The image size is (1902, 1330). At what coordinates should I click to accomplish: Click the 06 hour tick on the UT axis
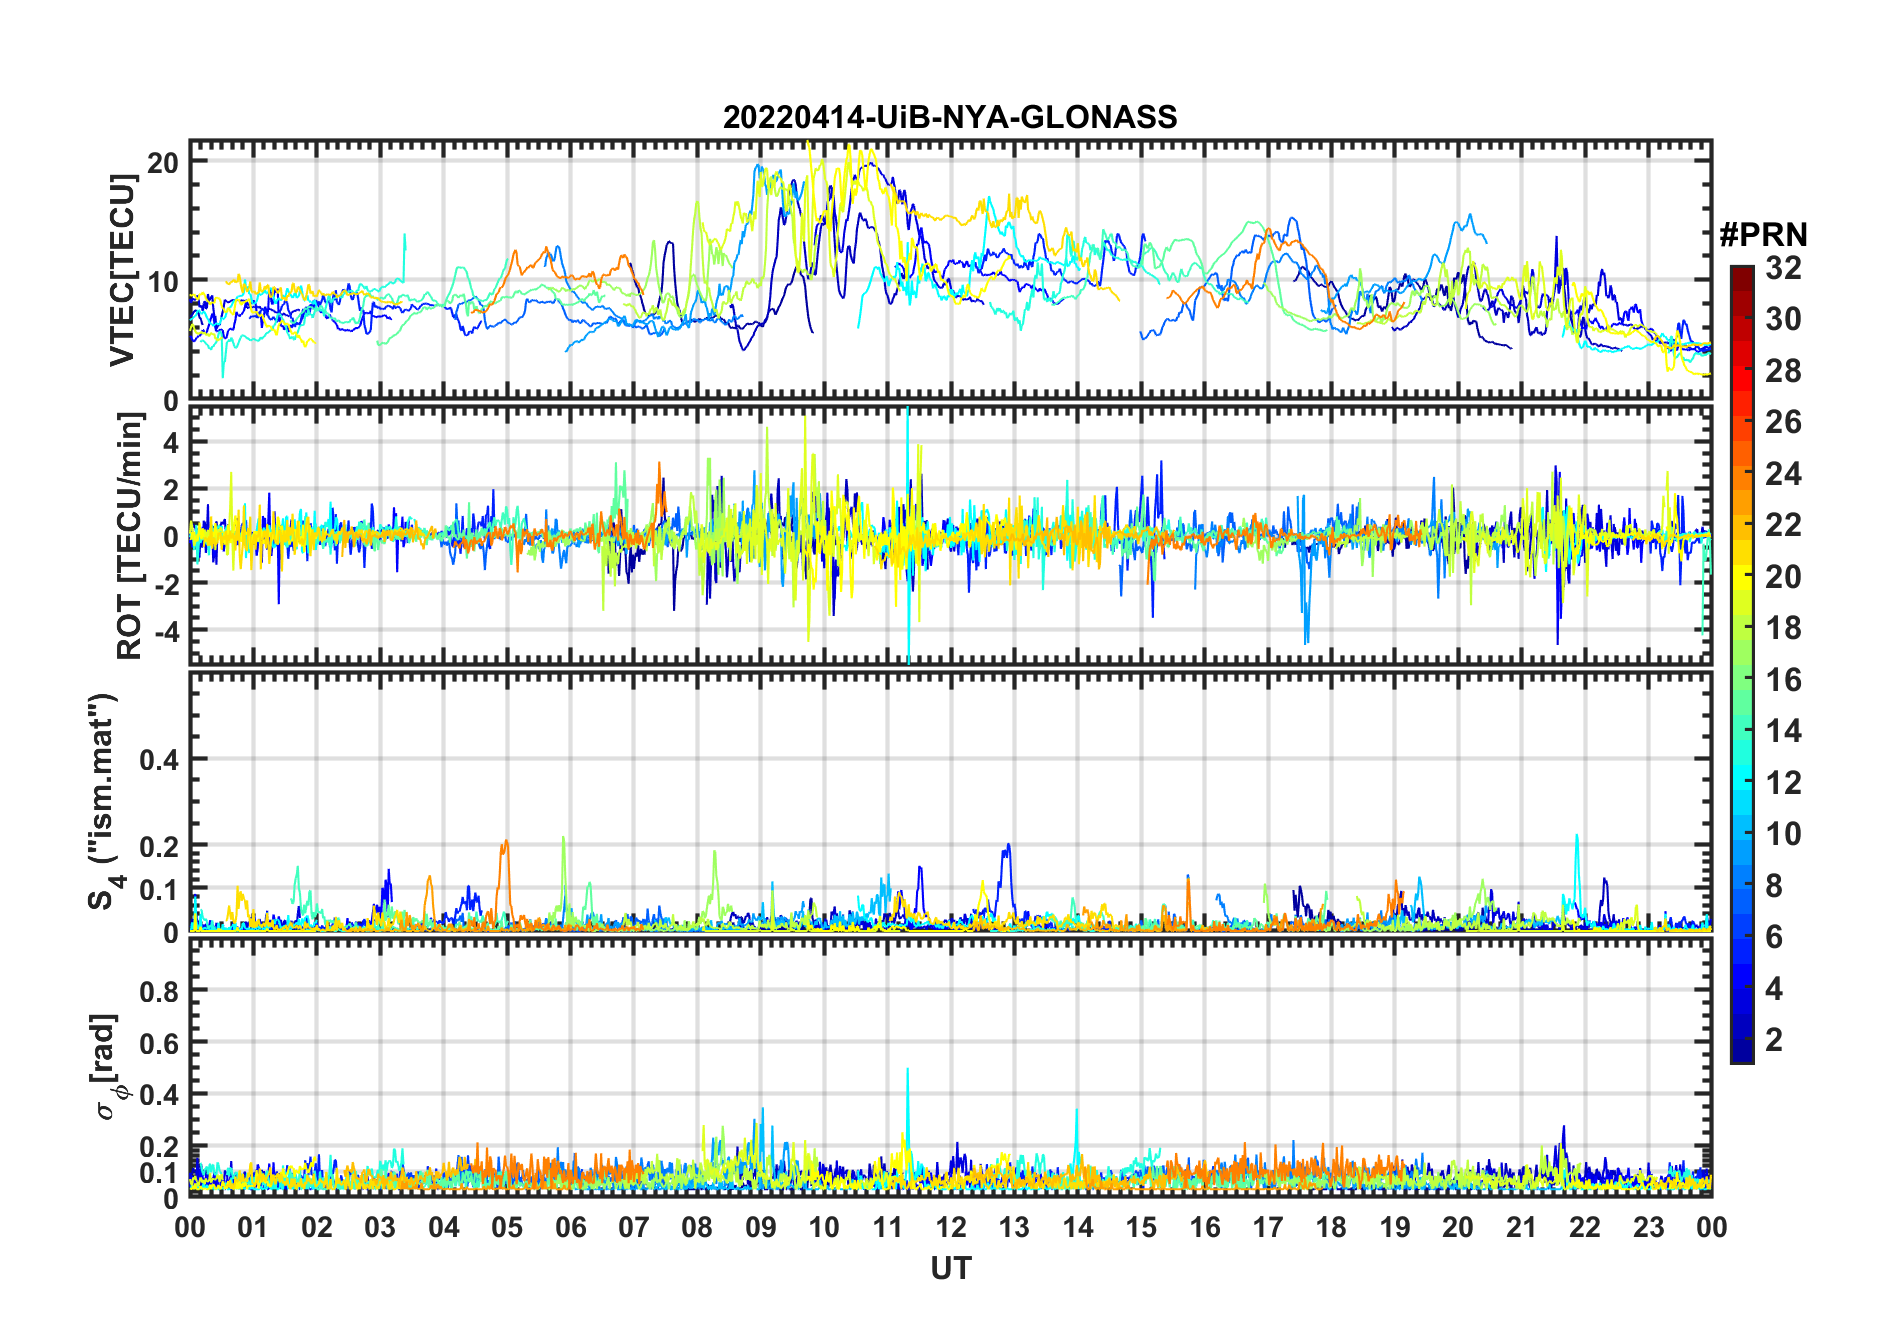570,1227
